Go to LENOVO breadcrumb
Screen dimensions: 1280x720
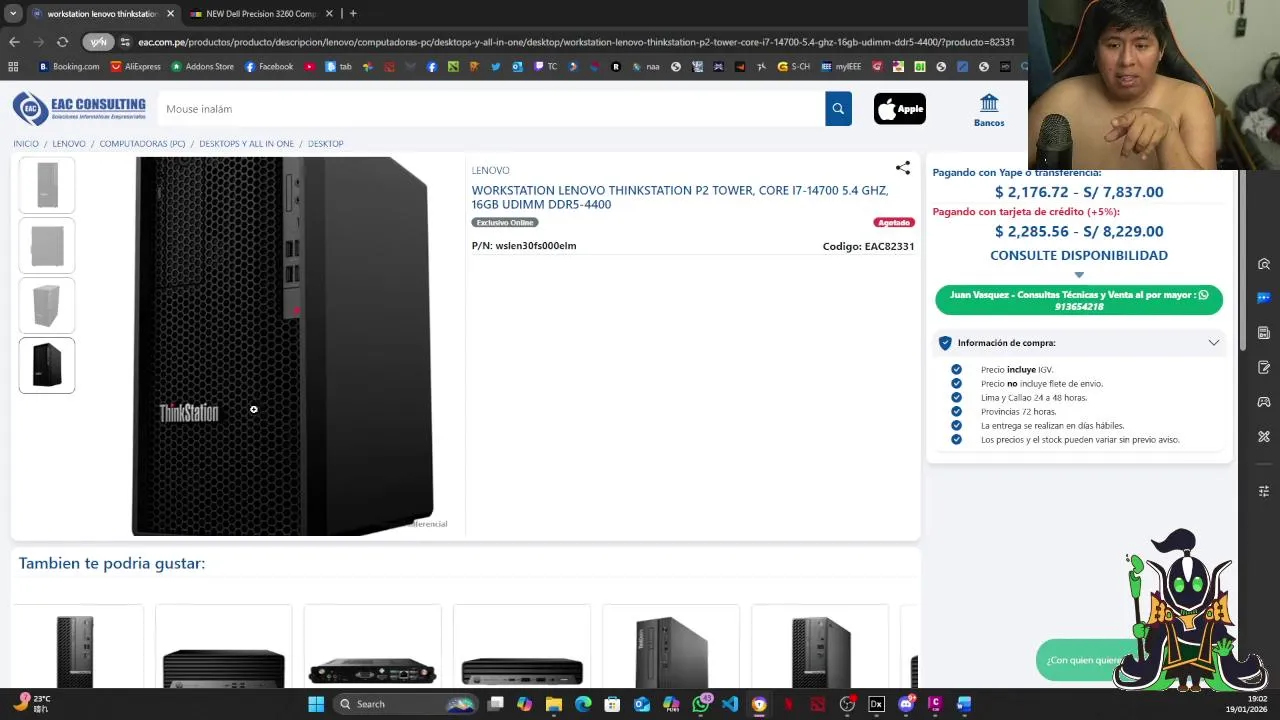pyautogui.click(x=69, y=144)
